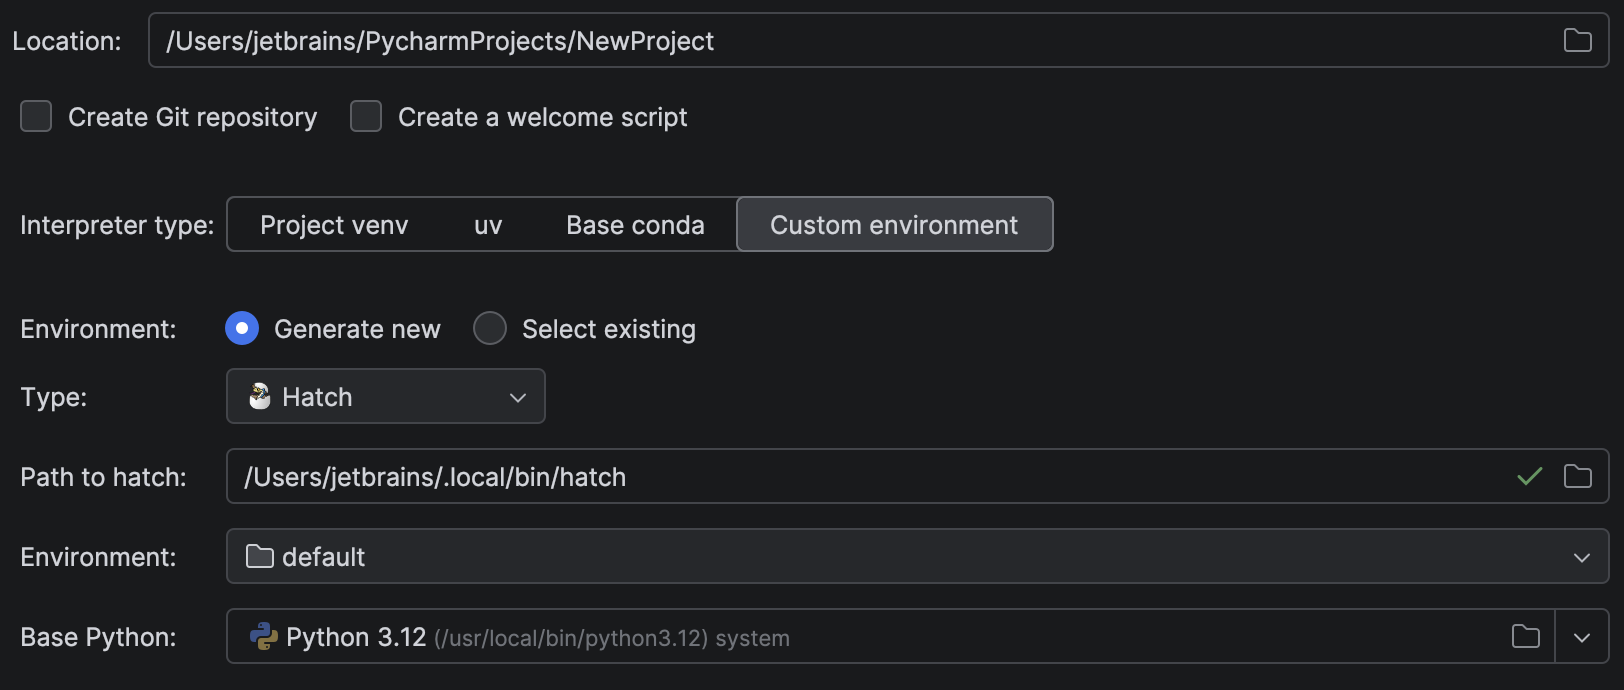
Task: Click the folder browse icon for Path to hatch
Action: 1578,477
